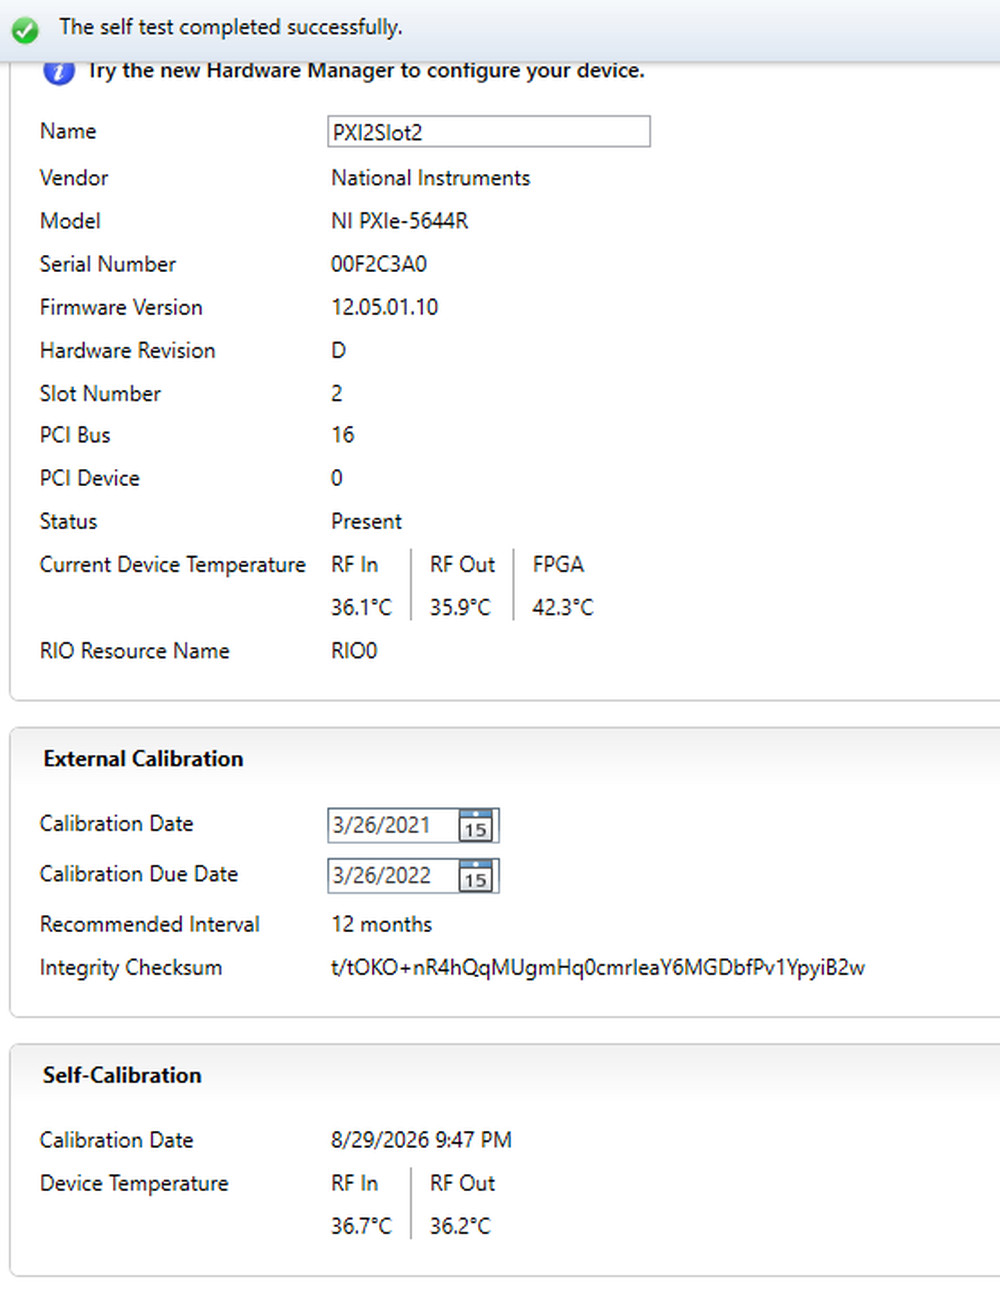Select the vendor value National Instruments

(x=431, y=178)
